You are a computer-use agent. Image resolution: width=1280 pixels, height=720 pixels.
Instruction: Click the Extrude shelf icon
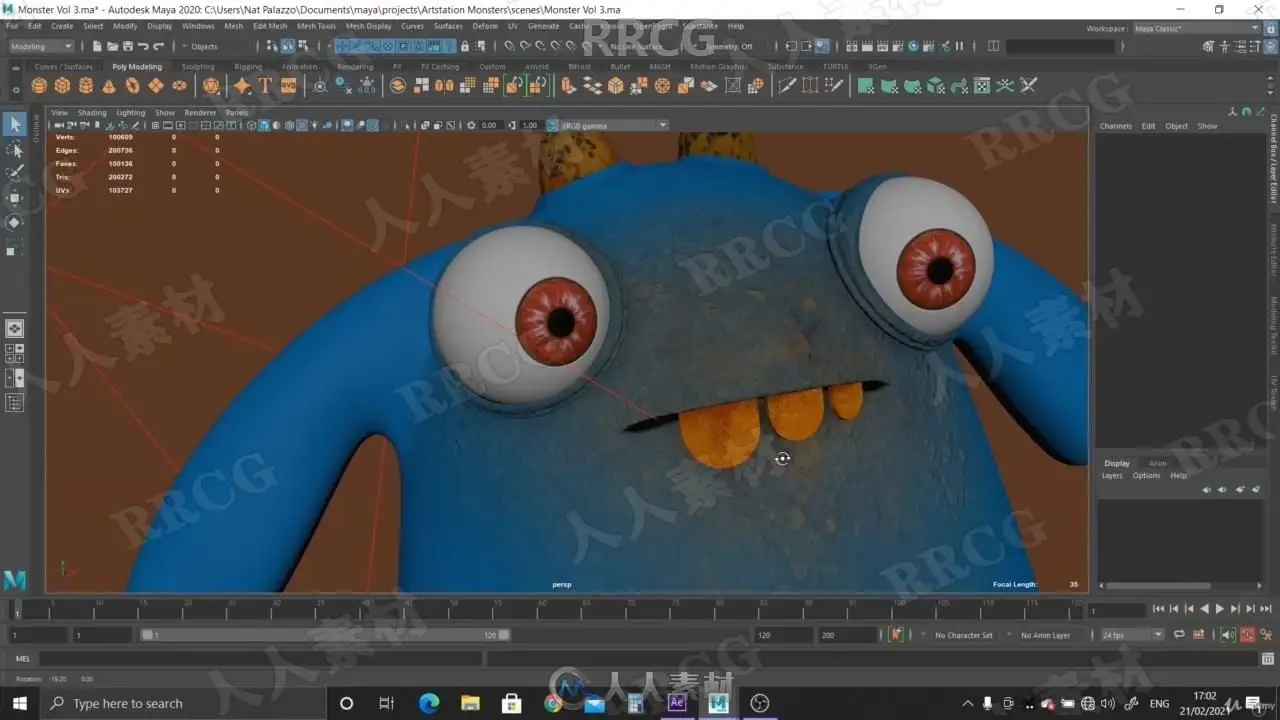(x=569, y=86)
